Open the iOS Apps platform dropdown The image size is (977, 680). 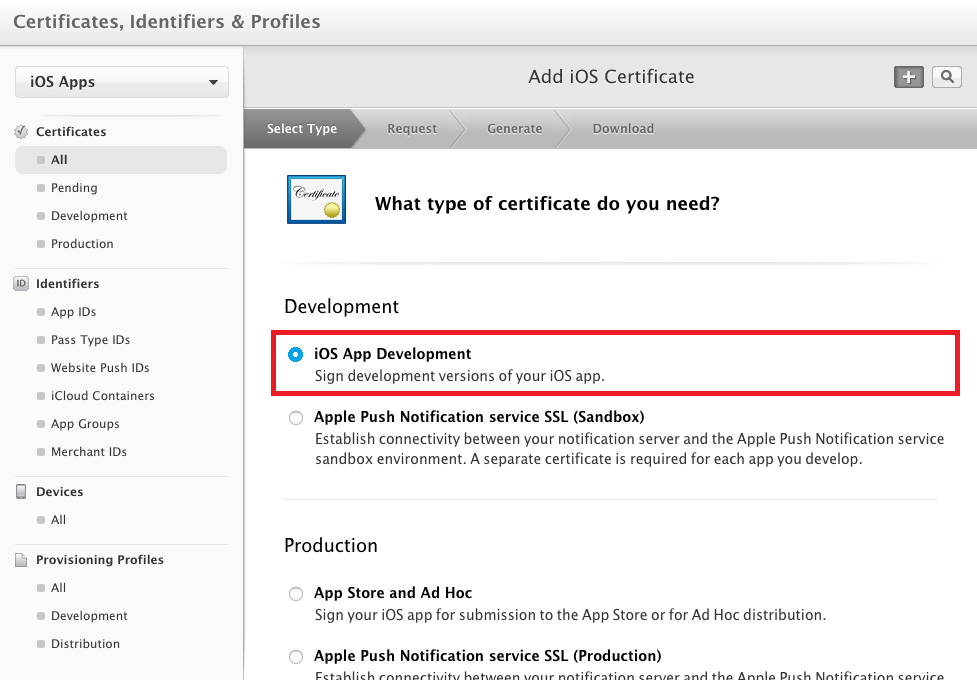pyautogui.click(x=122, y=82)
